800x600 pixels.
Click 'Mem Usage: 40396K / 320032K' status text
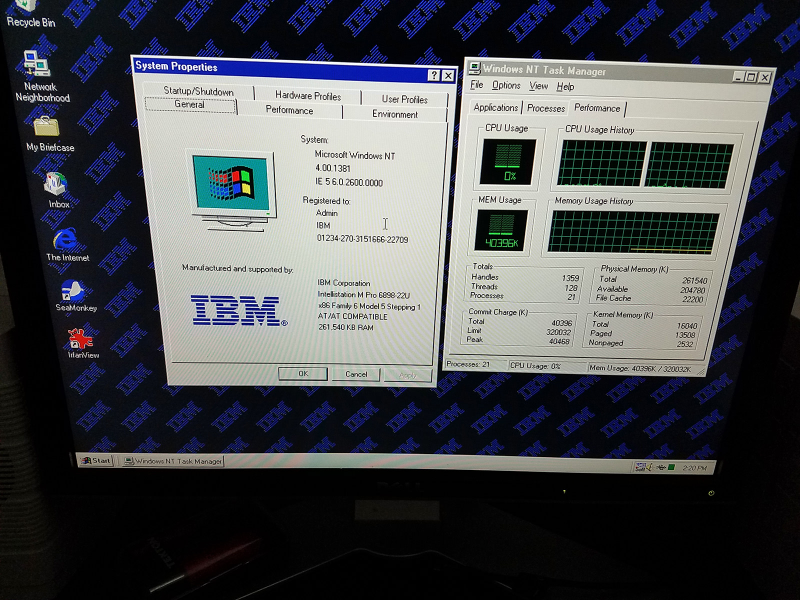(x=640, y=368)
